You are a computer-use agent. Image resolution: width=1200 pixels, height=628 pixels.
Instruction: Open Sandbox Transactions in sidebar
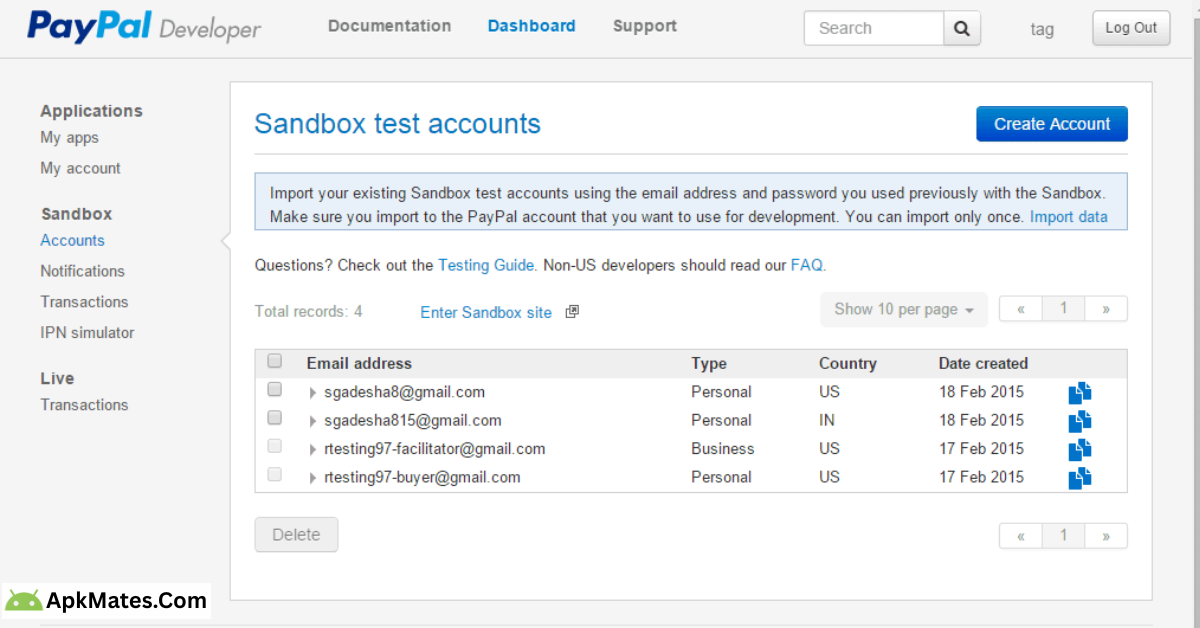pyautogui.click(x=84, y=302)
